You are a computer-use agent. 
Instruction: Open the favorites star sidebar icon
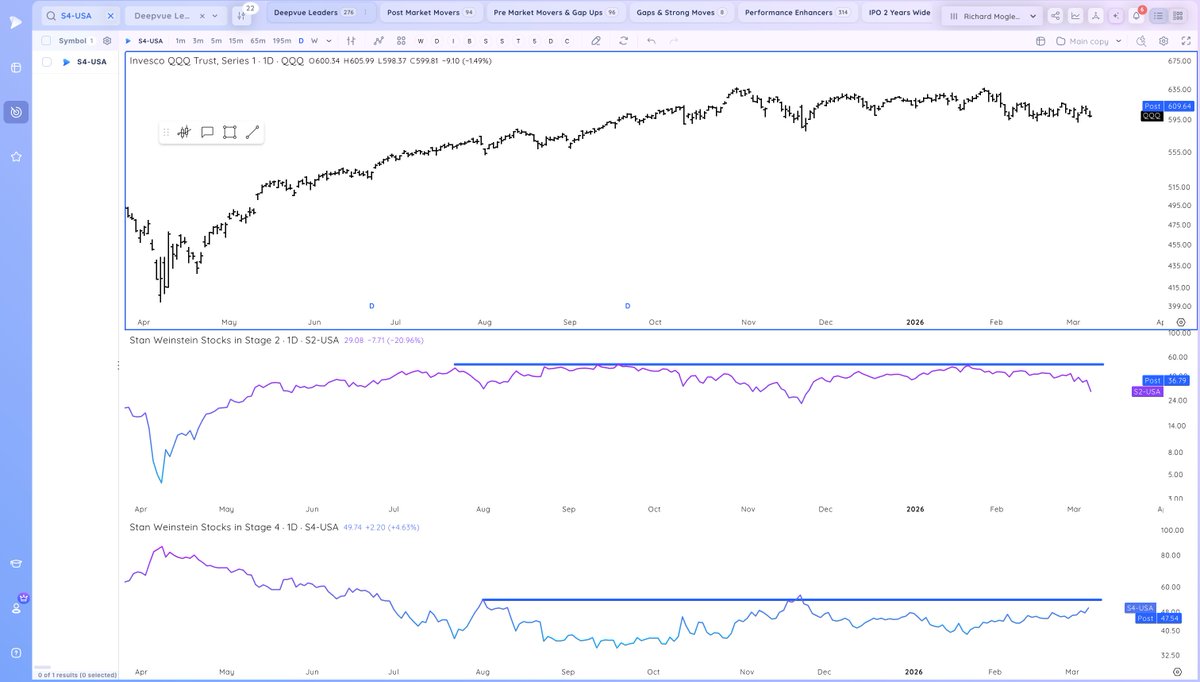pos(16,157)
